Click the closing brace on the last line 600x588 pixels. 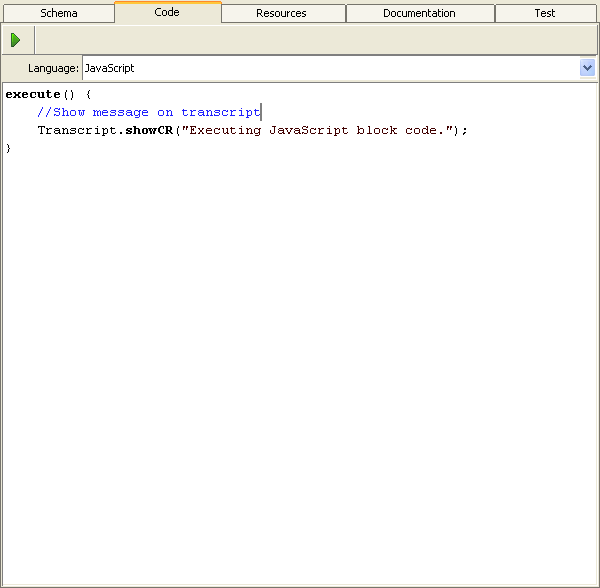point(9,148)
